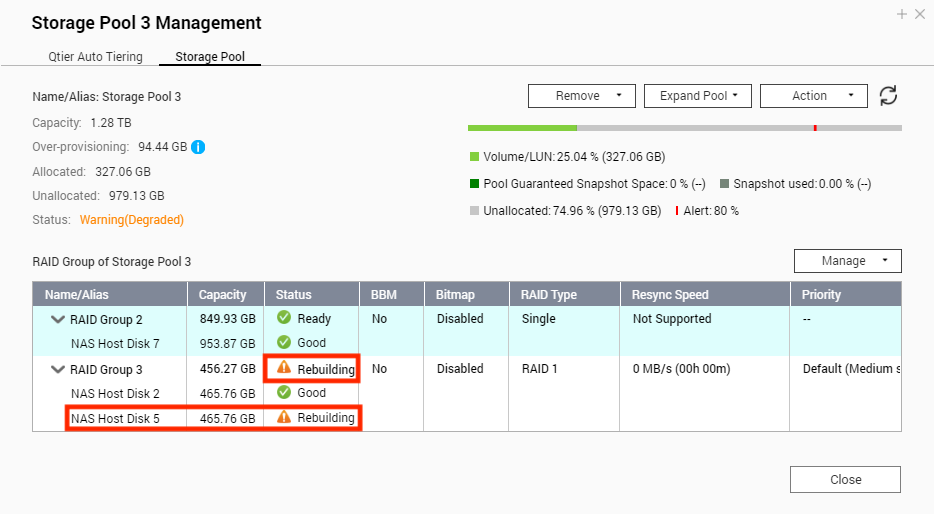Viewport: 934px width, 514px height.
Task: Select the Storage Pool tab
Action: [x=210, y=57]
